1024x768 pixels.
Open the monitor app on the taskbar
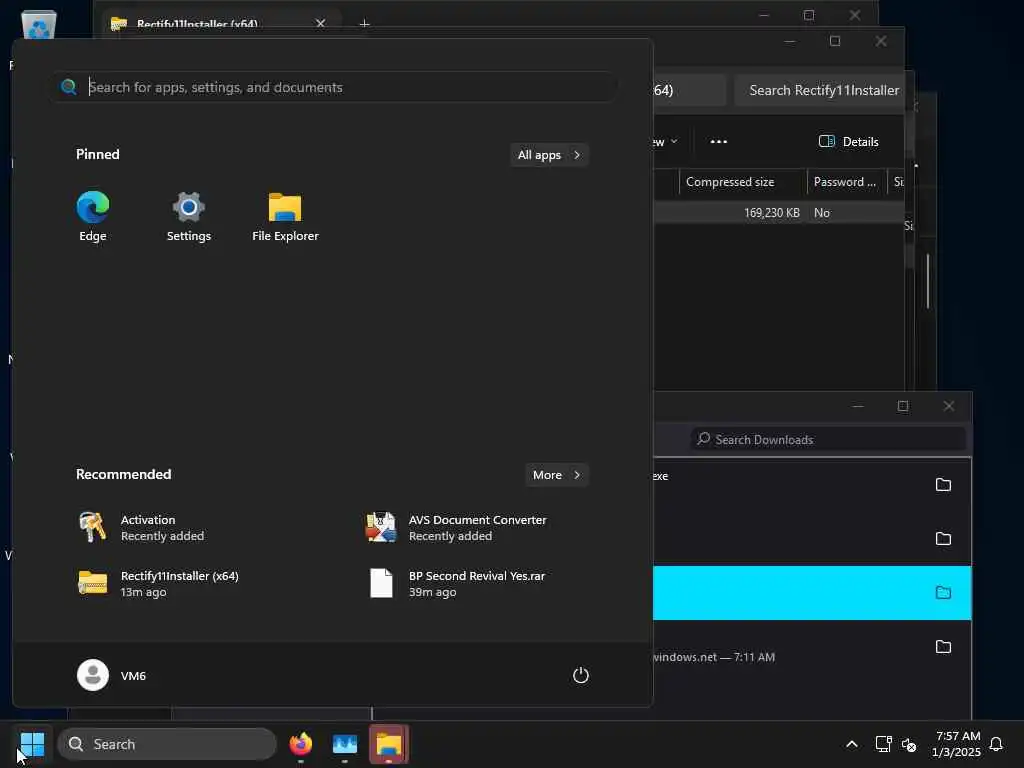[345, 744]
